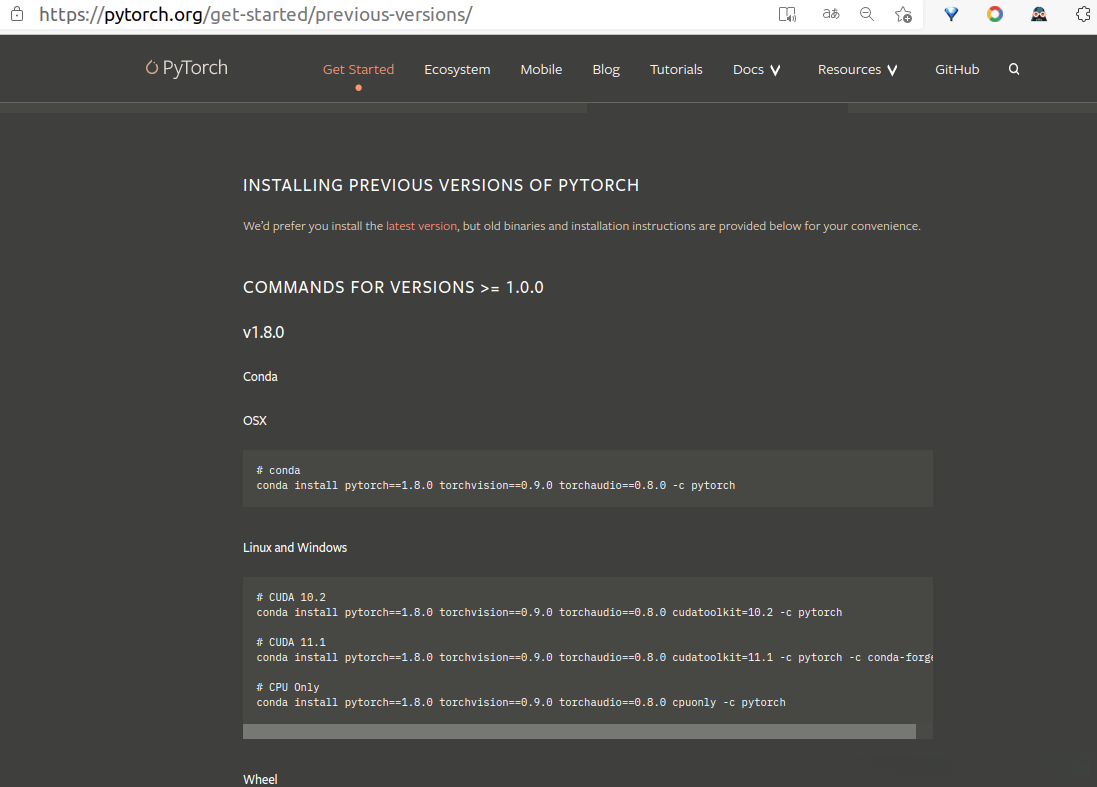The image size is (1097, 787).
Task: Click the PyTorch logo
Action: [x=187, y=68]
